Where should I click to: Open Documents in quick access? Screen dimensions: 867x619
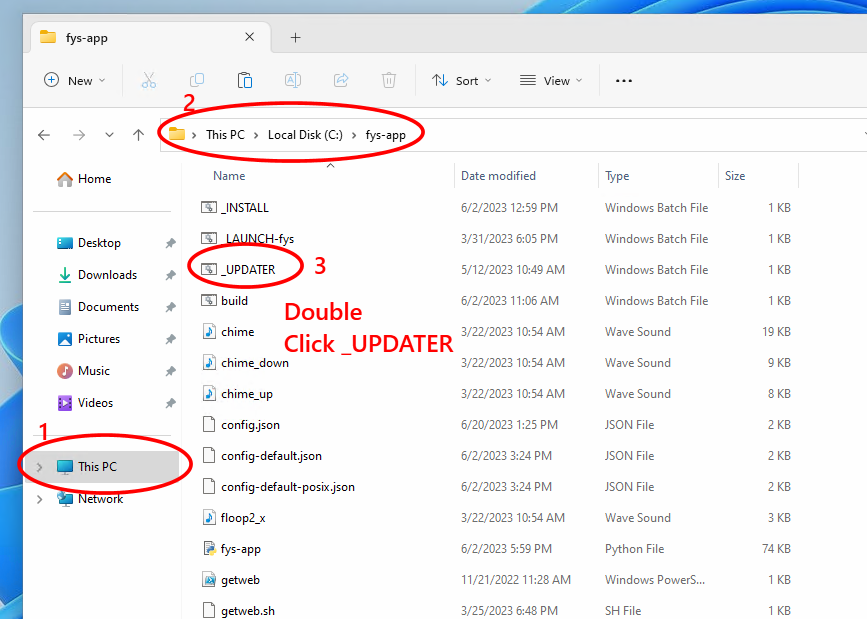point(98,307)
